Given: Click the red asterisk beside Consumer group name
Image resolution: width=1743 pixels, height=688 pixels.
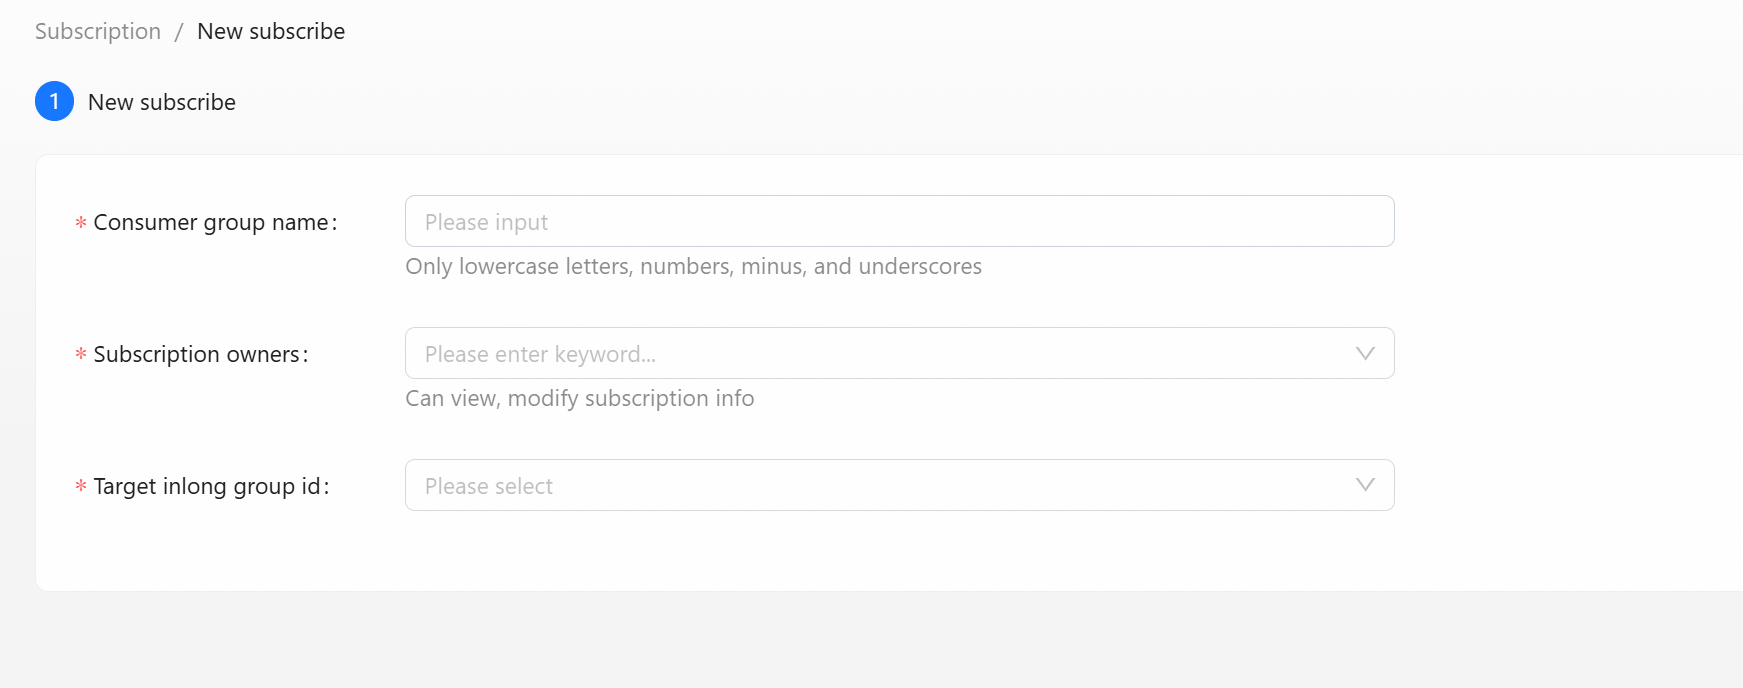Looking at the screenshot, I should click(x=81, y=222).
